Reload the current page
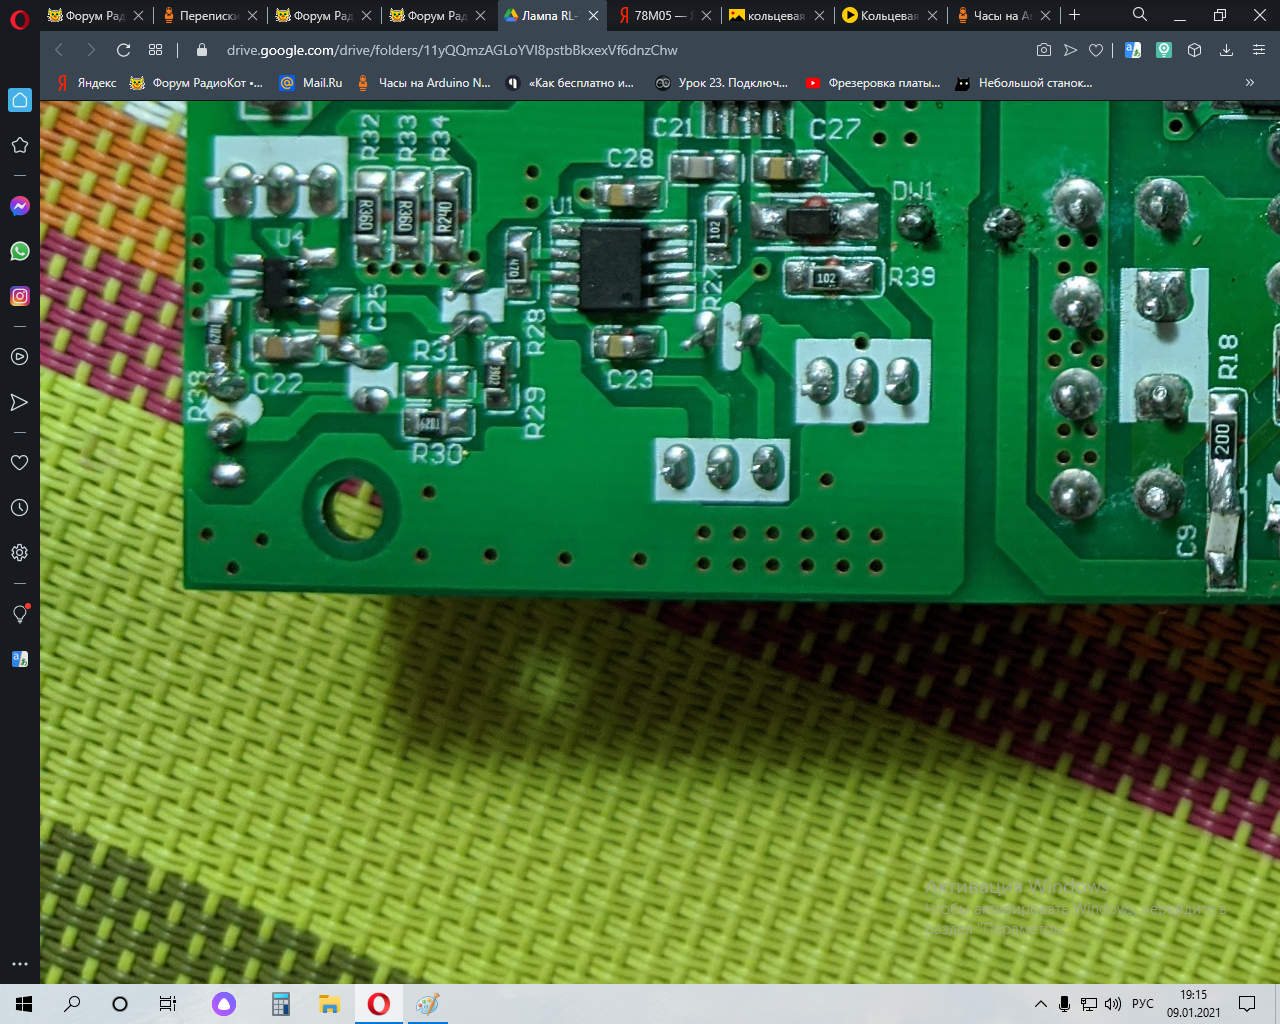Screen dimensions: 1280x1024 [x=124, y=50]
